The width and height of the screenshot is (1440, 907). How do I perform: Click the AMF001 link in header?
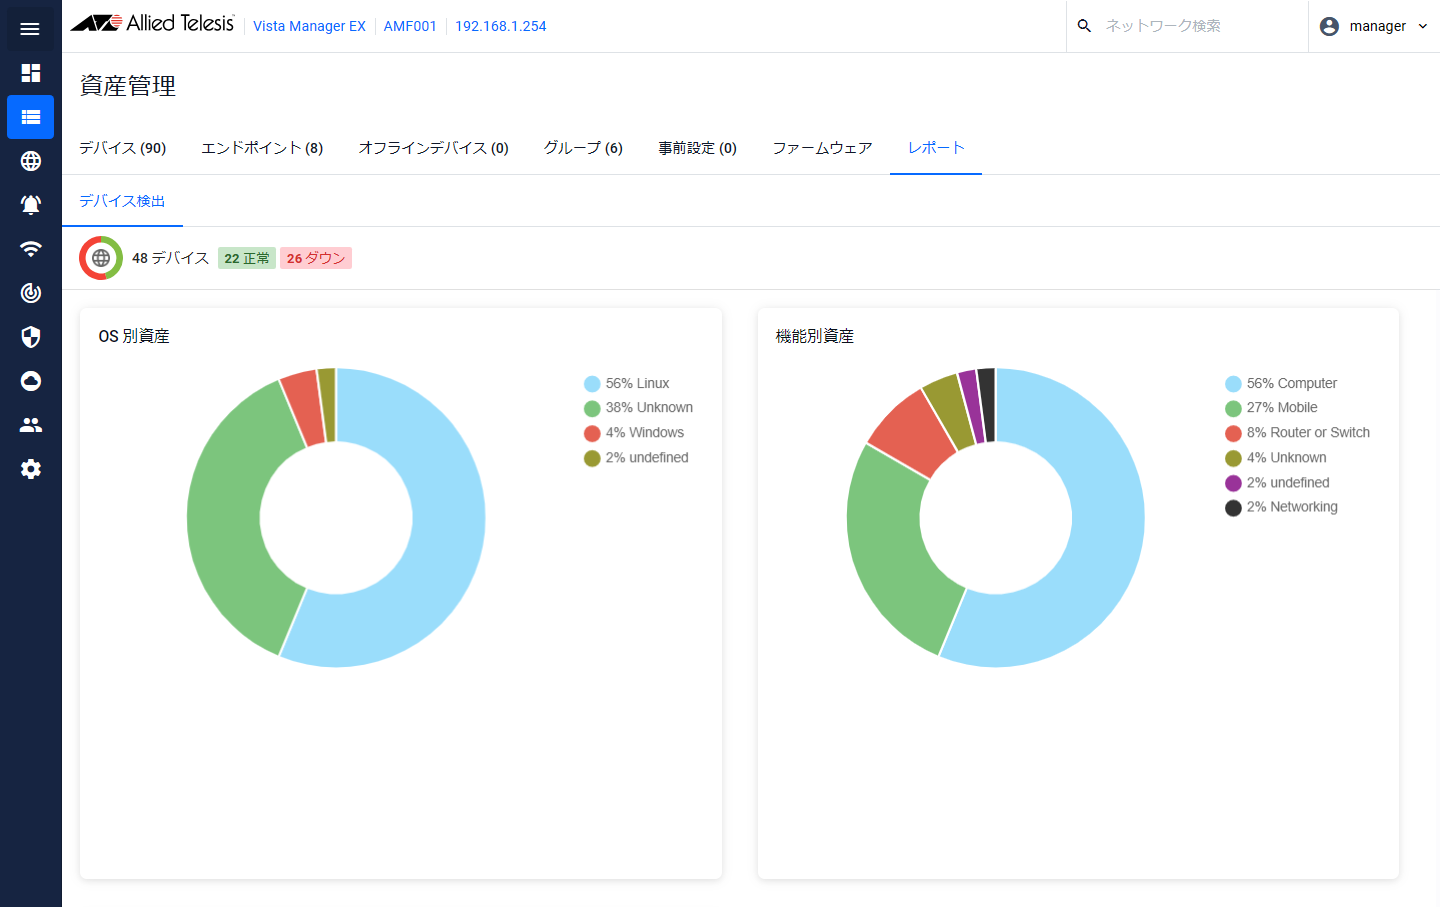coord(410,26)
